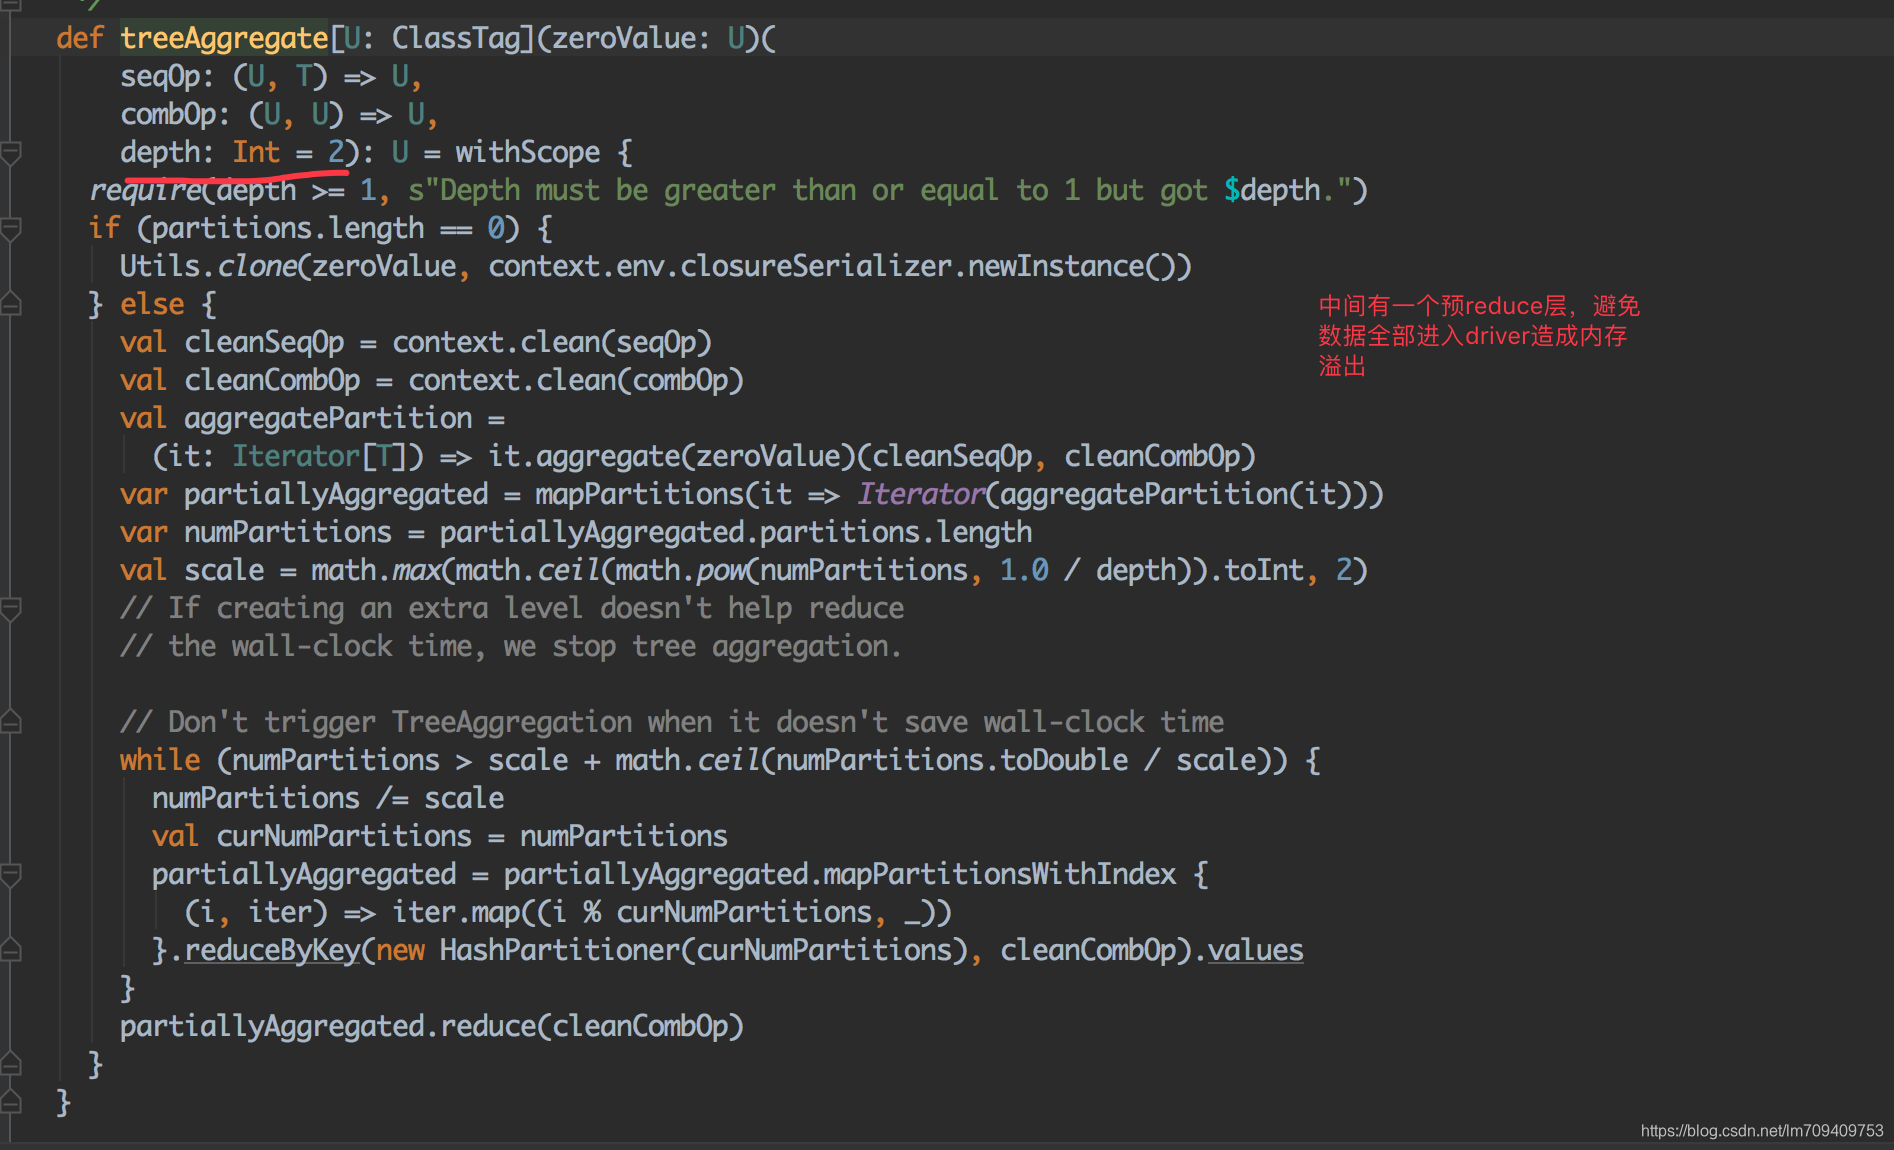This screenshot has height=1150, width=1894.
Task: Place cursor on highlighted treeAggregate method name
Action: point(224,38)
